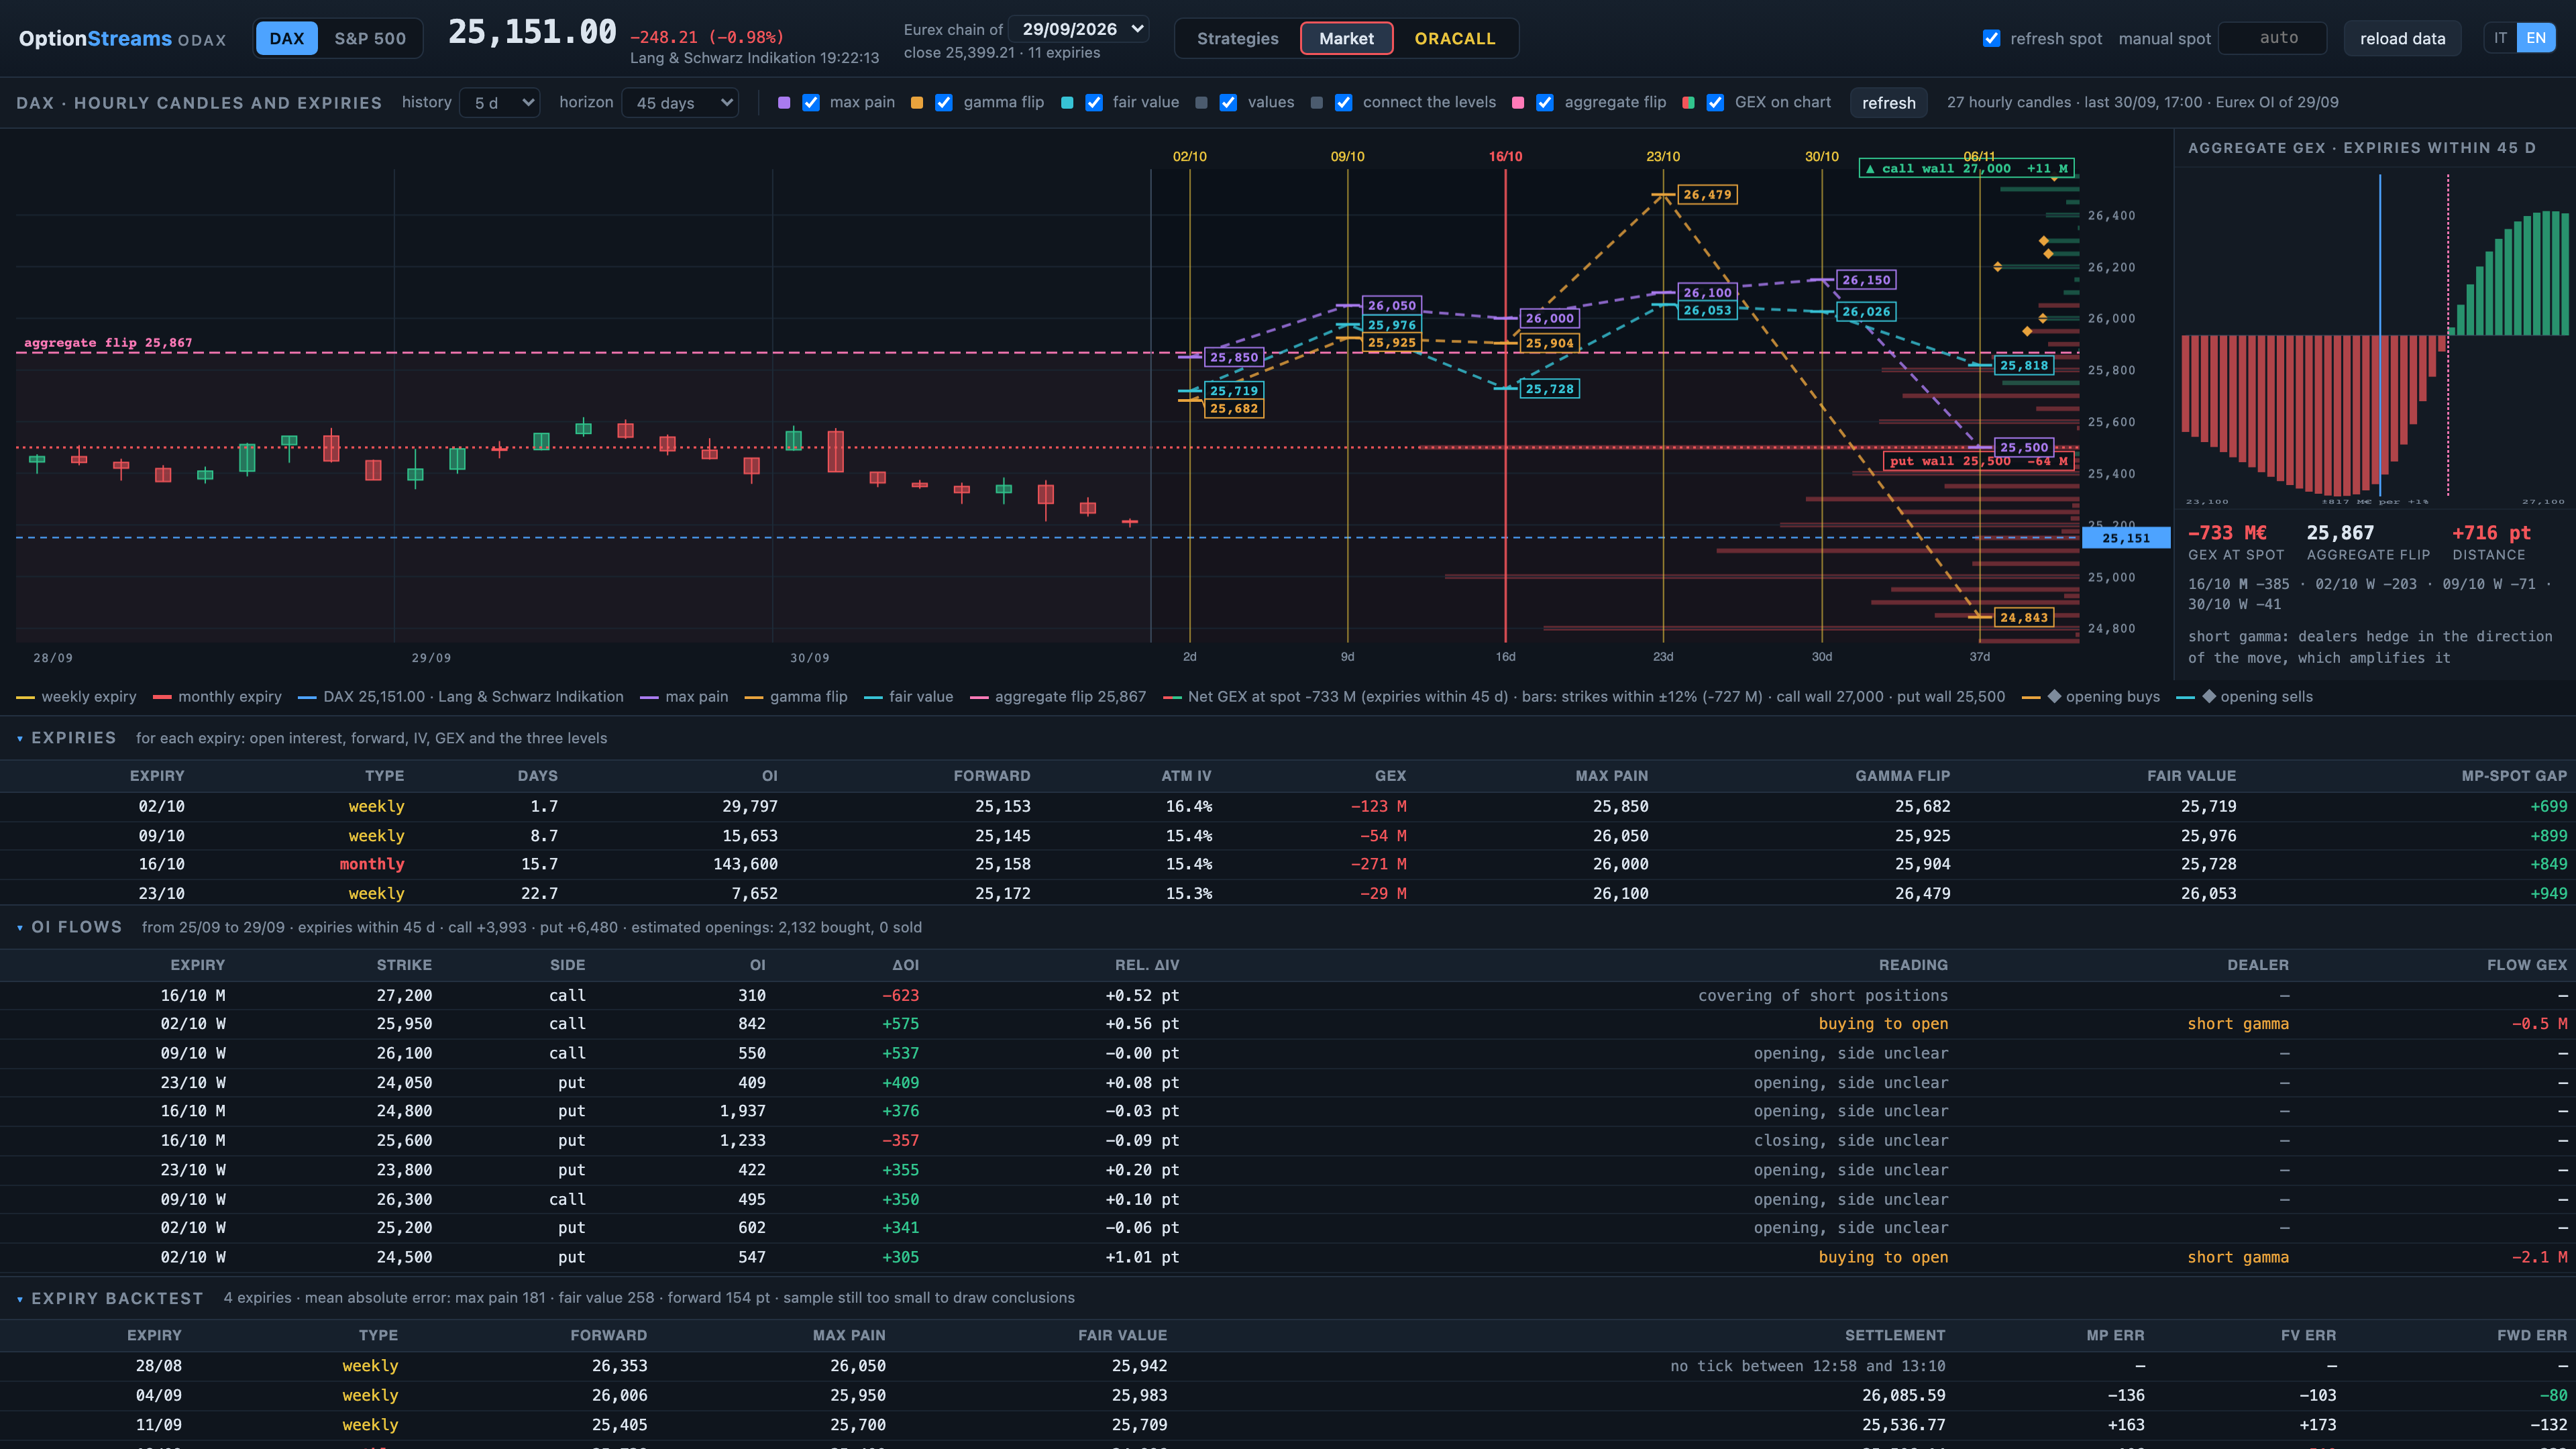Click the opening buys legend diamond
The width and height of the screenshot is (2576, 1449).
(2054, 696)
